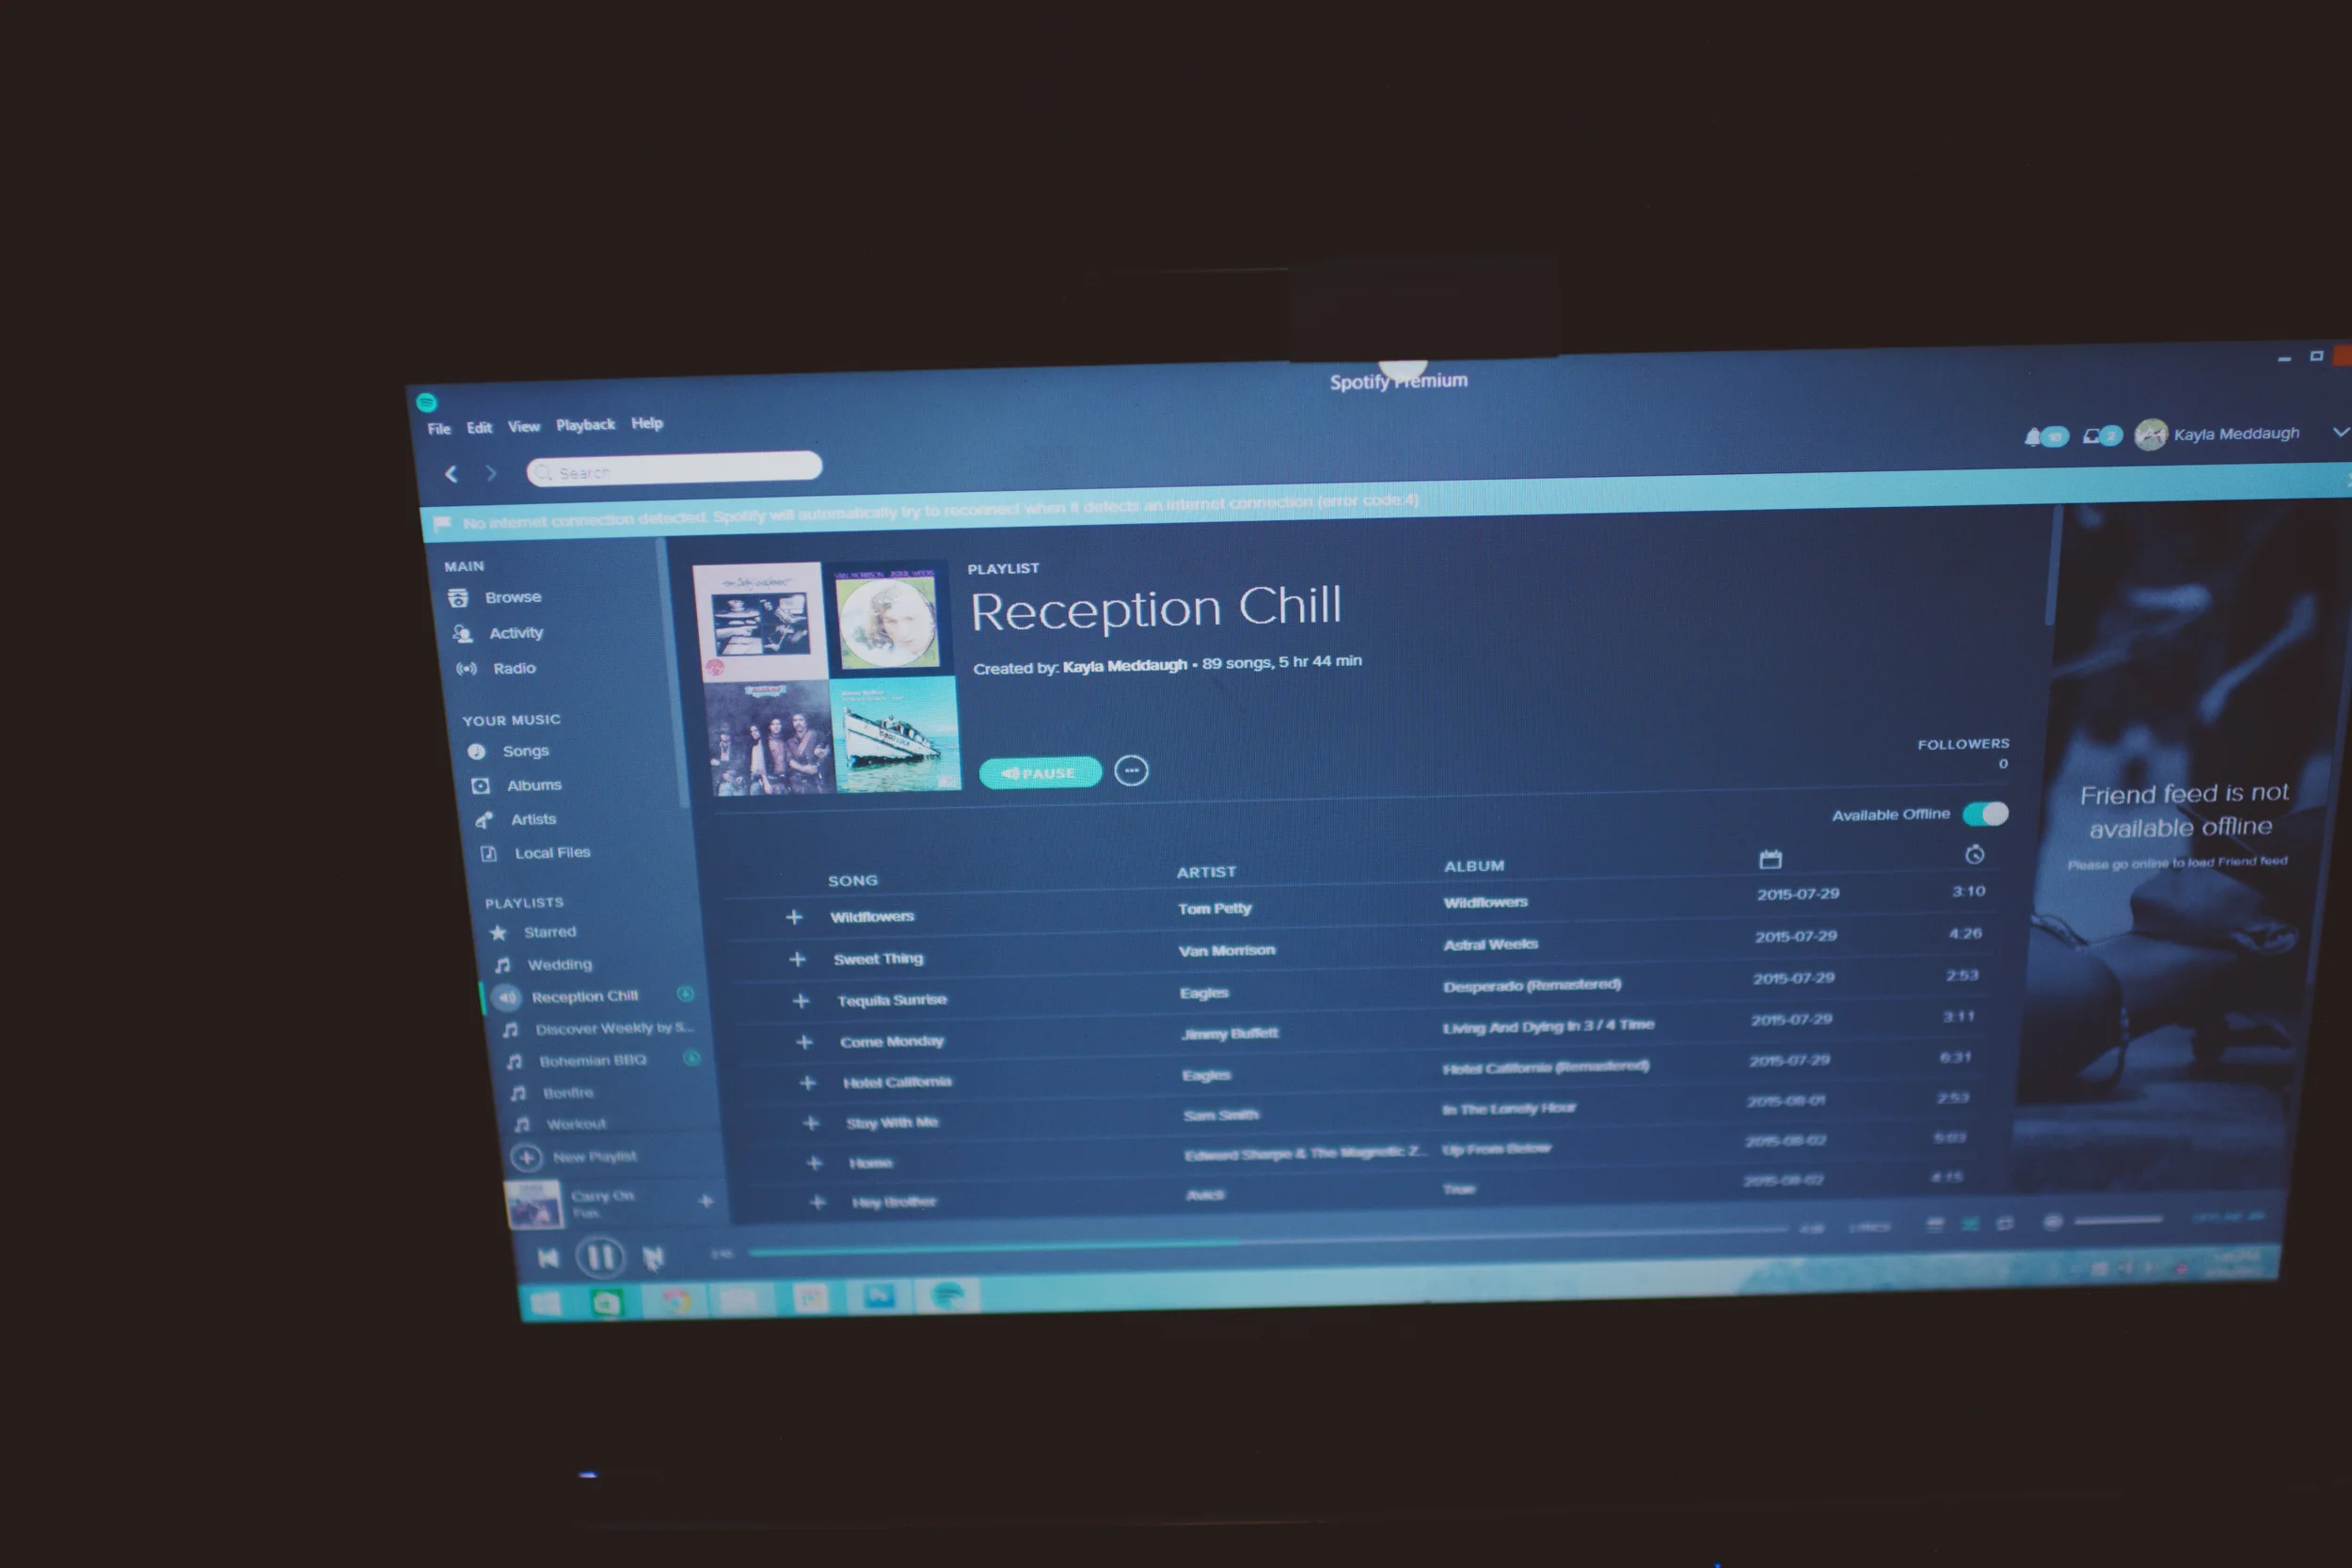This screenshot has width=2352, height=1568.
Task: Open the Help menu
Action: (x=647, y=423)
